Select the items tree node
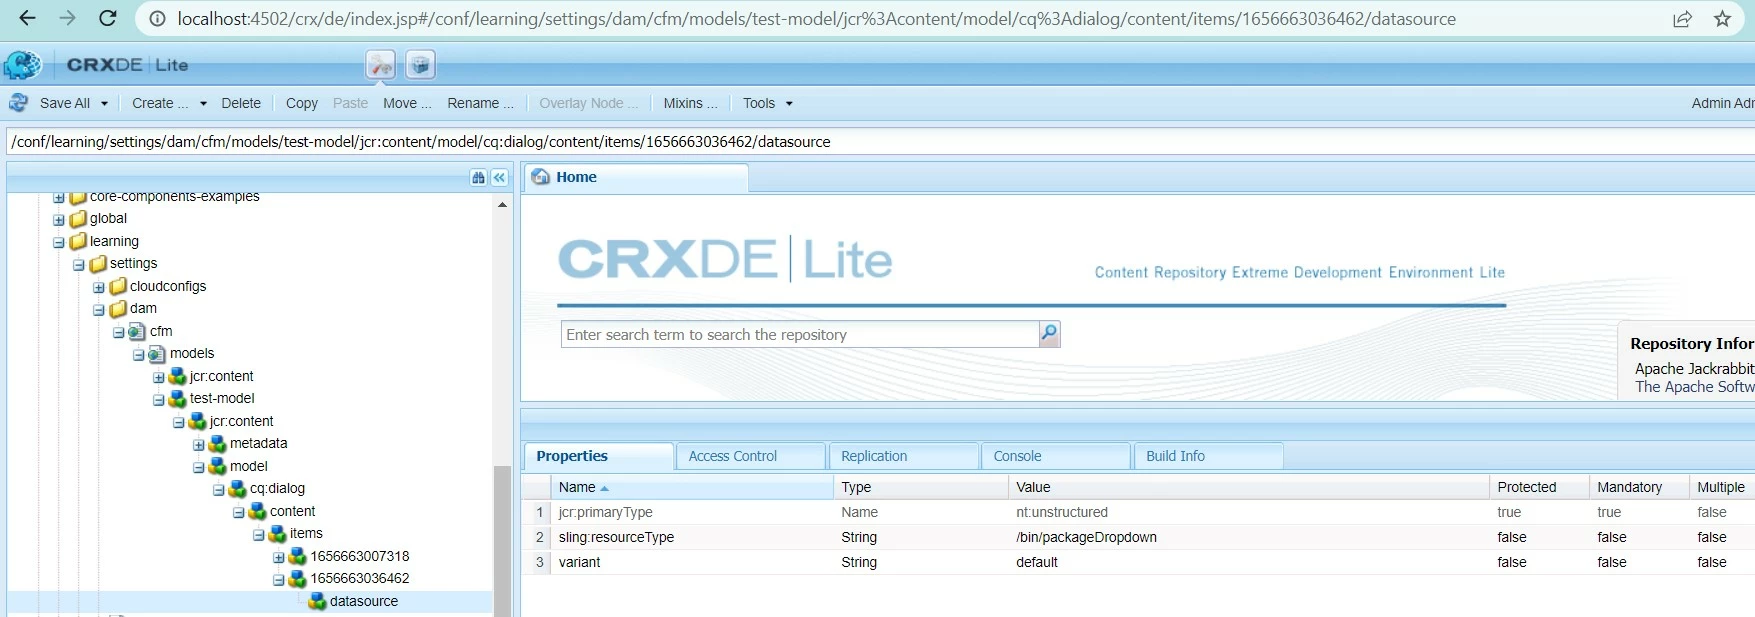 pos(306,534)
